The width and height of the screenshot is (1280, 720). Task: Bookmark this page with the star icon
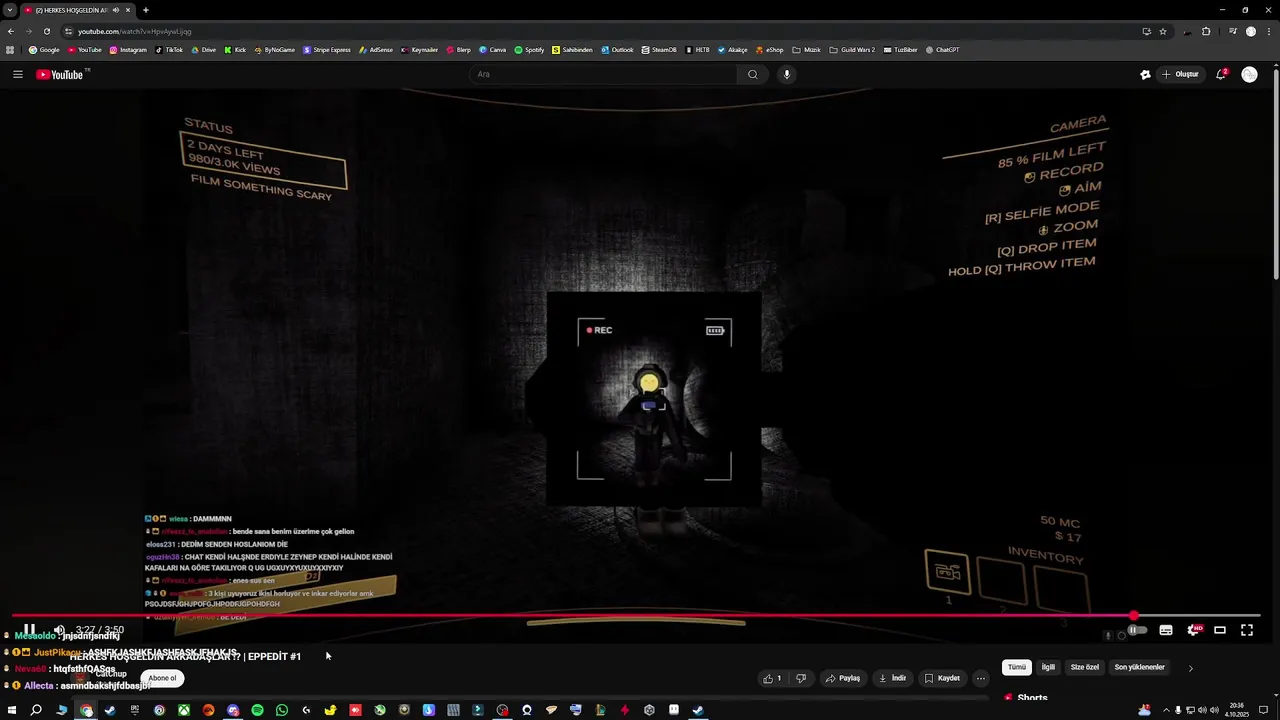1163,31
